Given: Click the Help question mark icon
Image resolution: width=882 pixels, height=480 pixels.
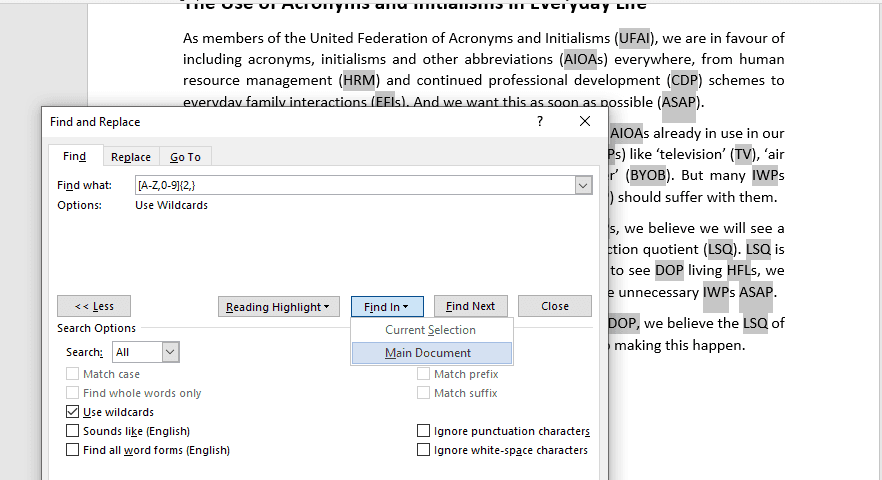Looking at the screenshot, I should pyautogui.click(x=540, y=121).
